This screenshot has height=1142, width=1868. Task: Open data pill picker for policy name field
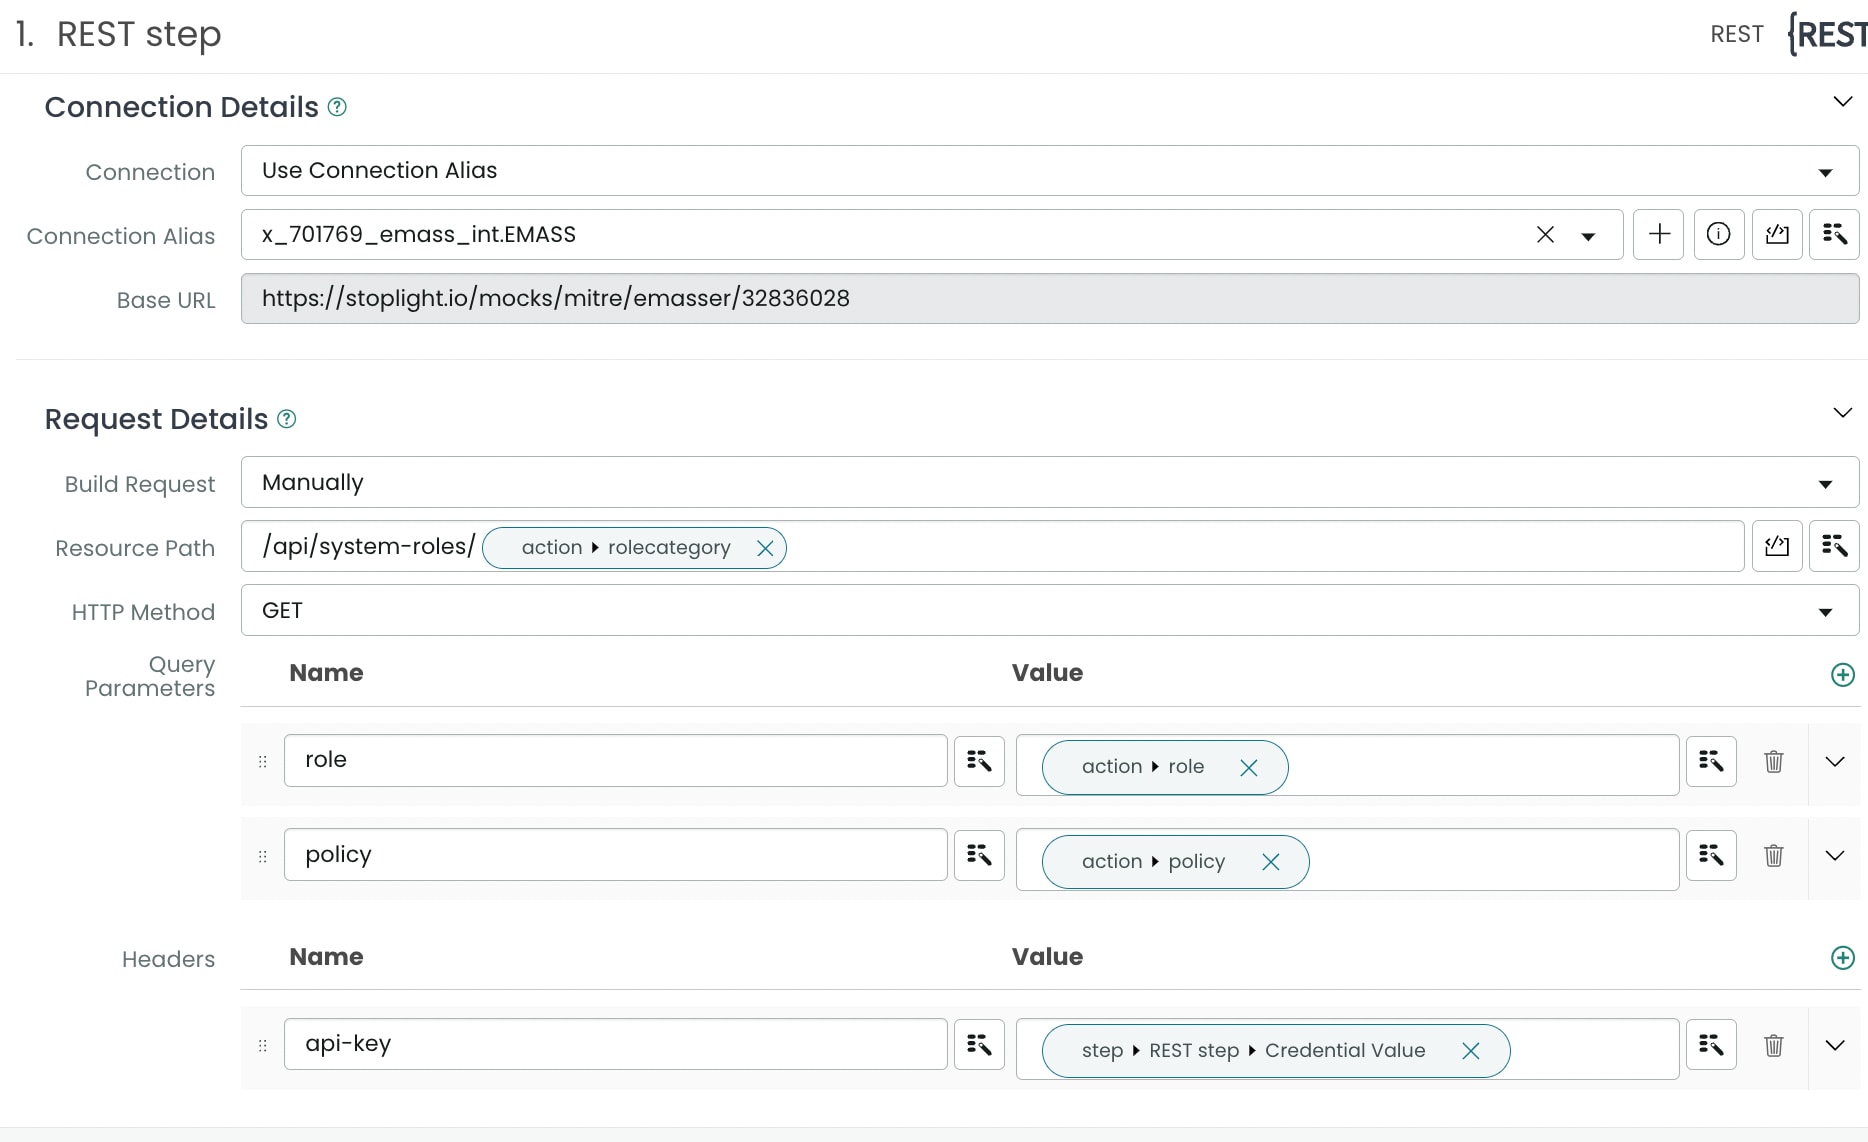click(x=979, y=855)
